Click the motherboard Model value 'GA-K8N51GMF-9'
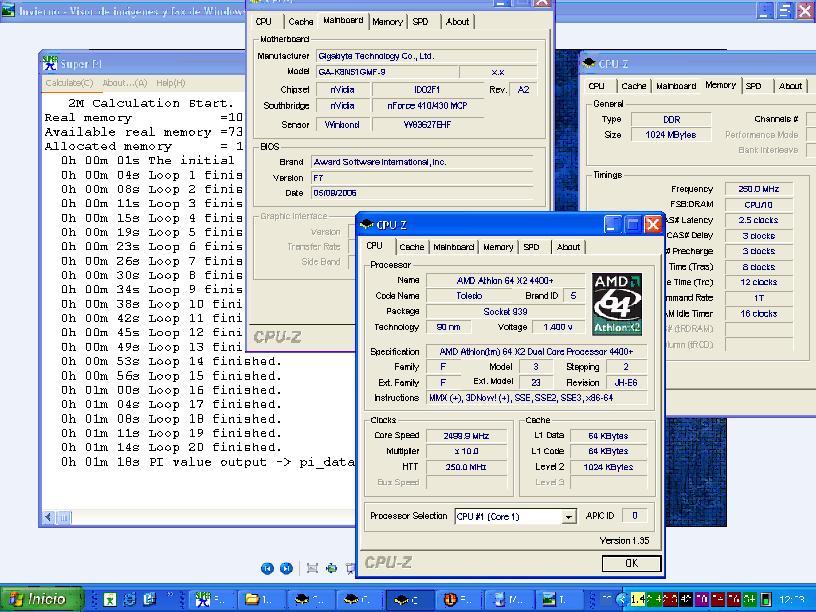Viewport: 816px width, 612px height. click(x=387, y=72)
